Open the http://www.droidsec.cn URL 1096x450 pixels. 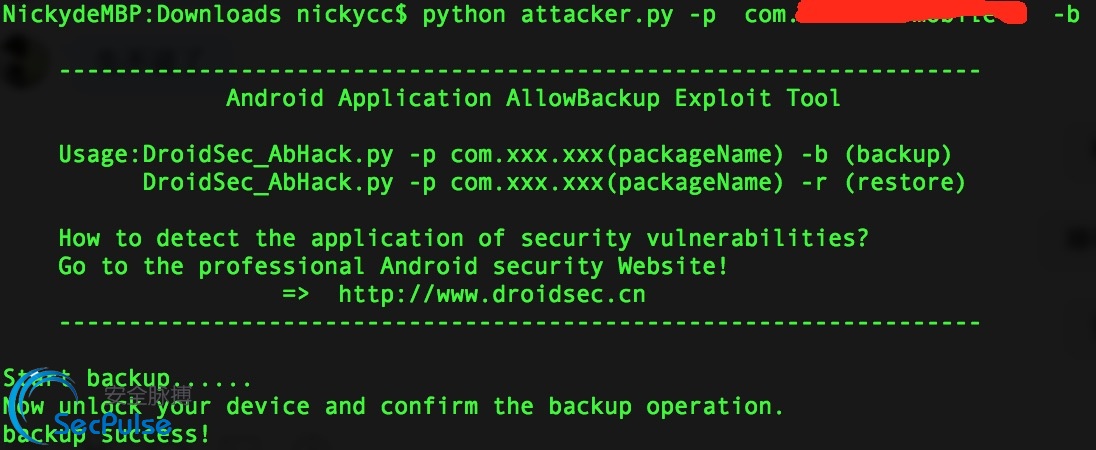492,294
